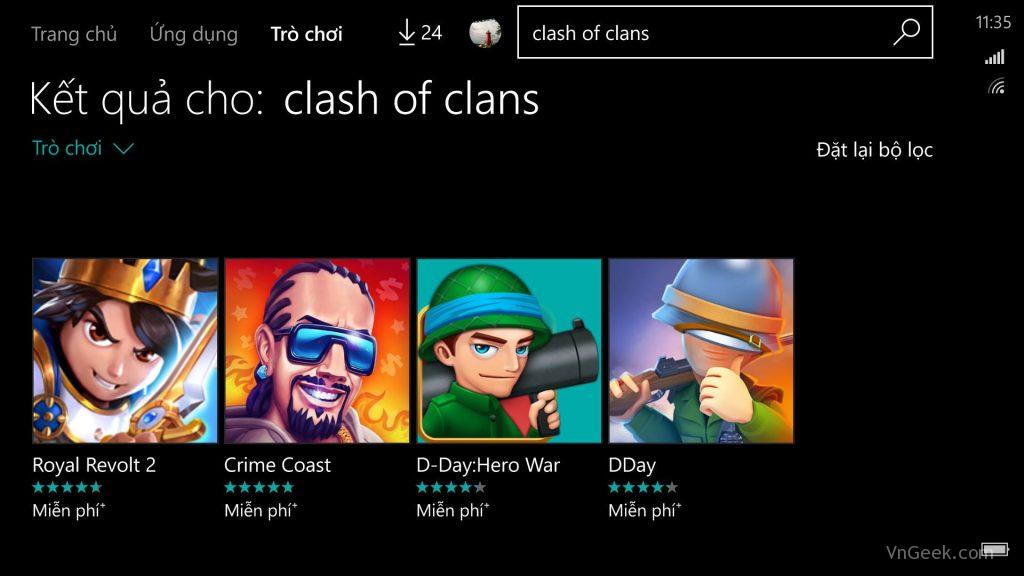Click the magnifier search icon

coord(906,31)
